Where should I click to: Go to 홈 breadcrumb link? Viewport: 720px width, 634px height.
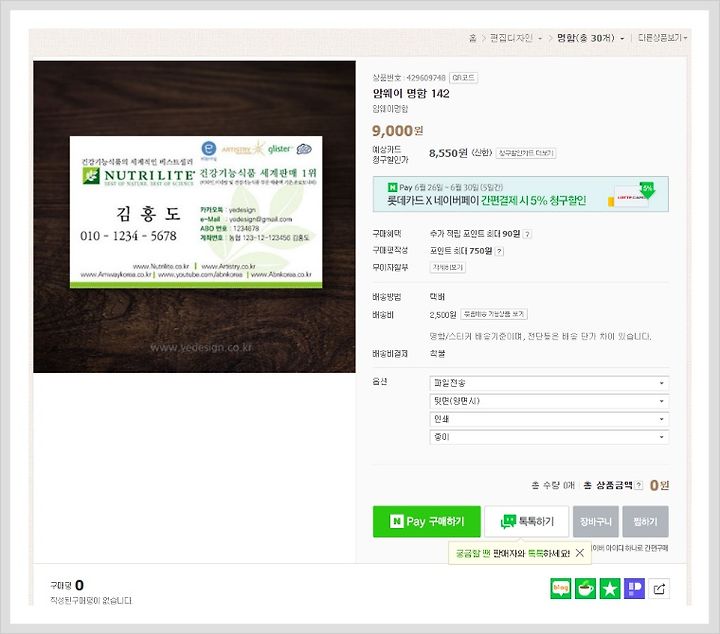472,38
